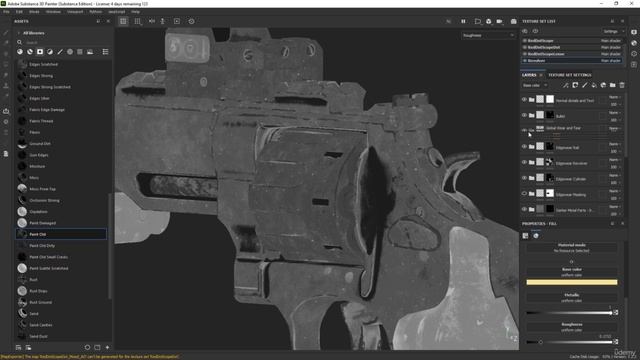Click the document icon at the left toolbar bottom
Image resolution: width=640 pixels, height=360 pixels.
6,154
